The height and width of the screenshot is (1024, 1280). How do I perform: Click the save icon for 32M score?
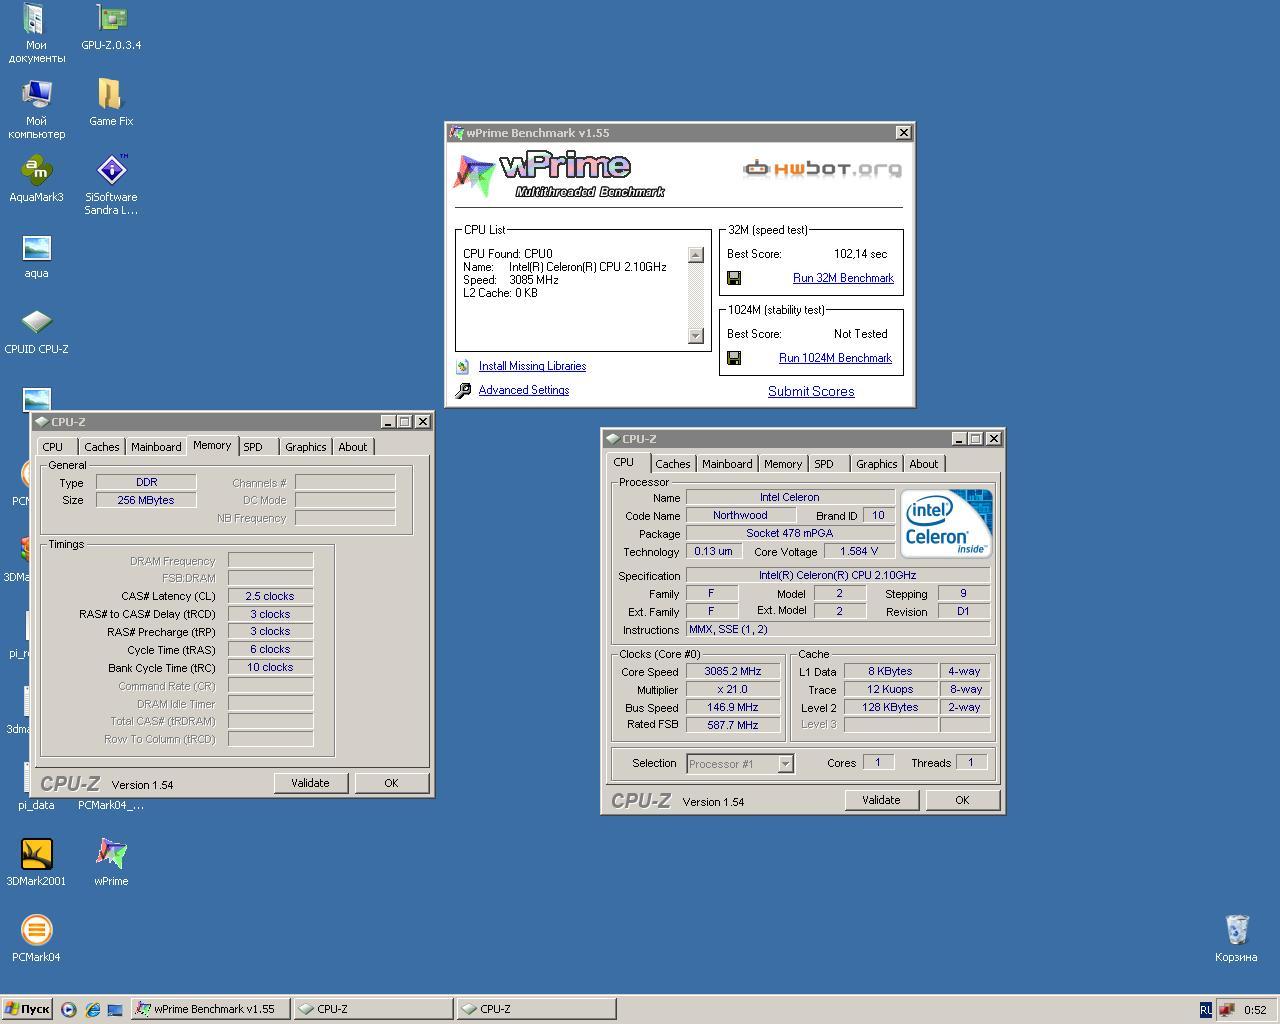(734, 278)
